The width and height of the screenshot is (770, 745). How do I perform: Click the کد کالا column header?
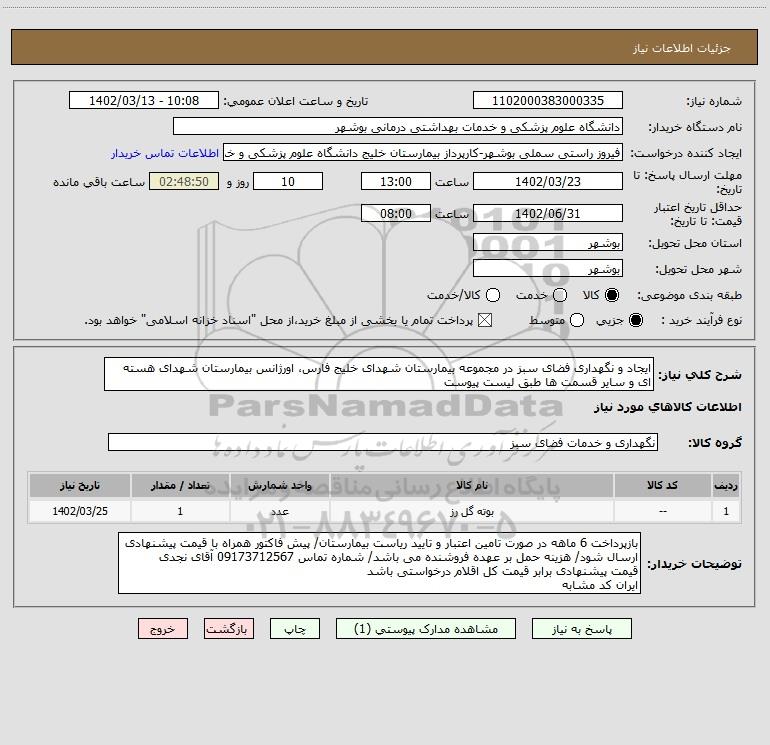click(662, 485)
